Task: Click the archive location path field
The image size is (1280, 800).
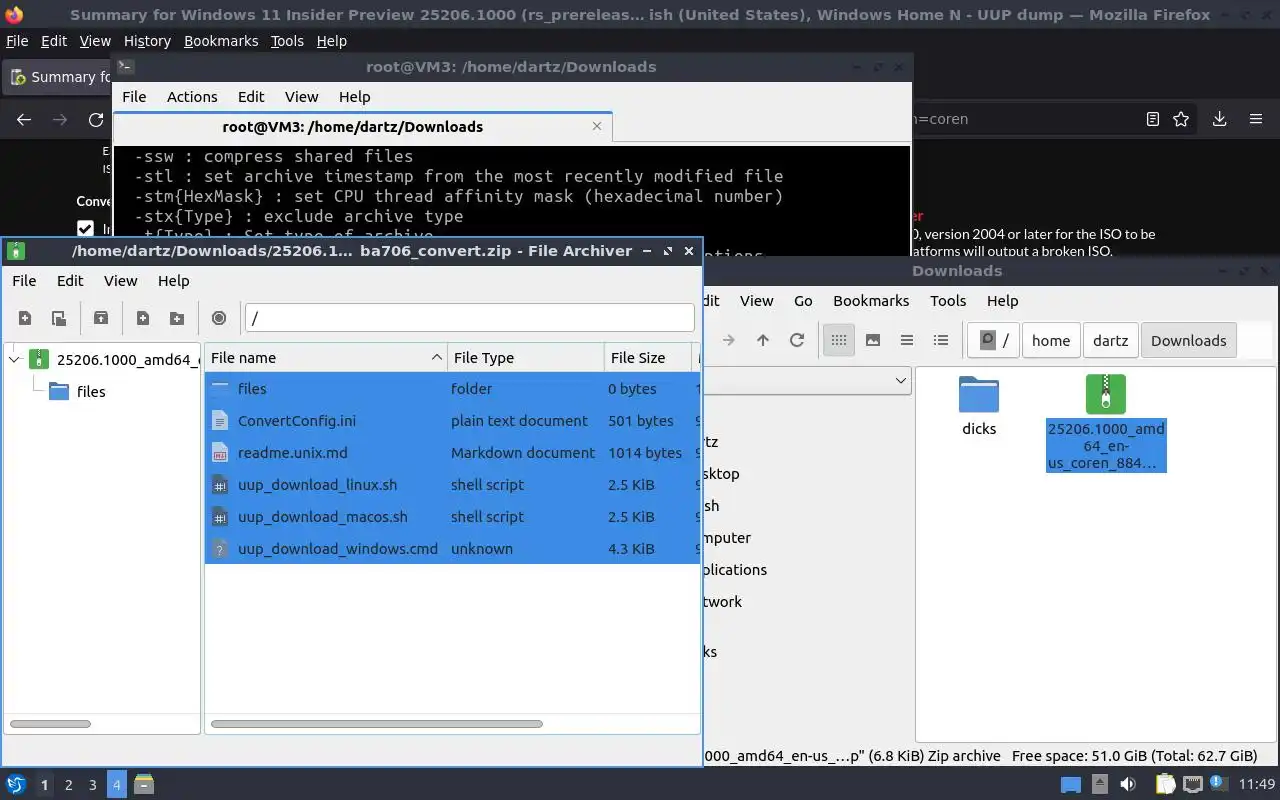Action: coord(469,318)
